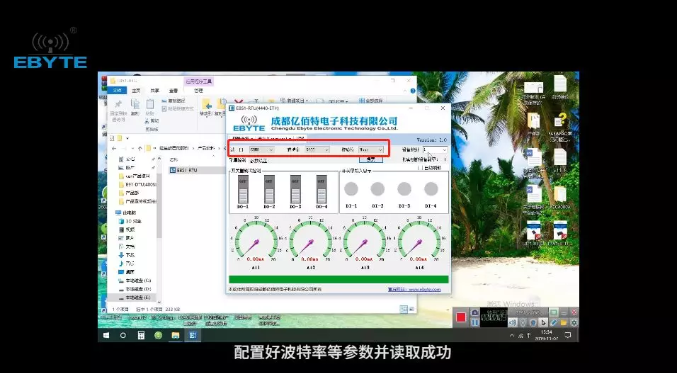This screenshot has width=677, height=373.
Task: Click the Pin to Quick access ribbon icon
Action: click(x=117, y=104)
